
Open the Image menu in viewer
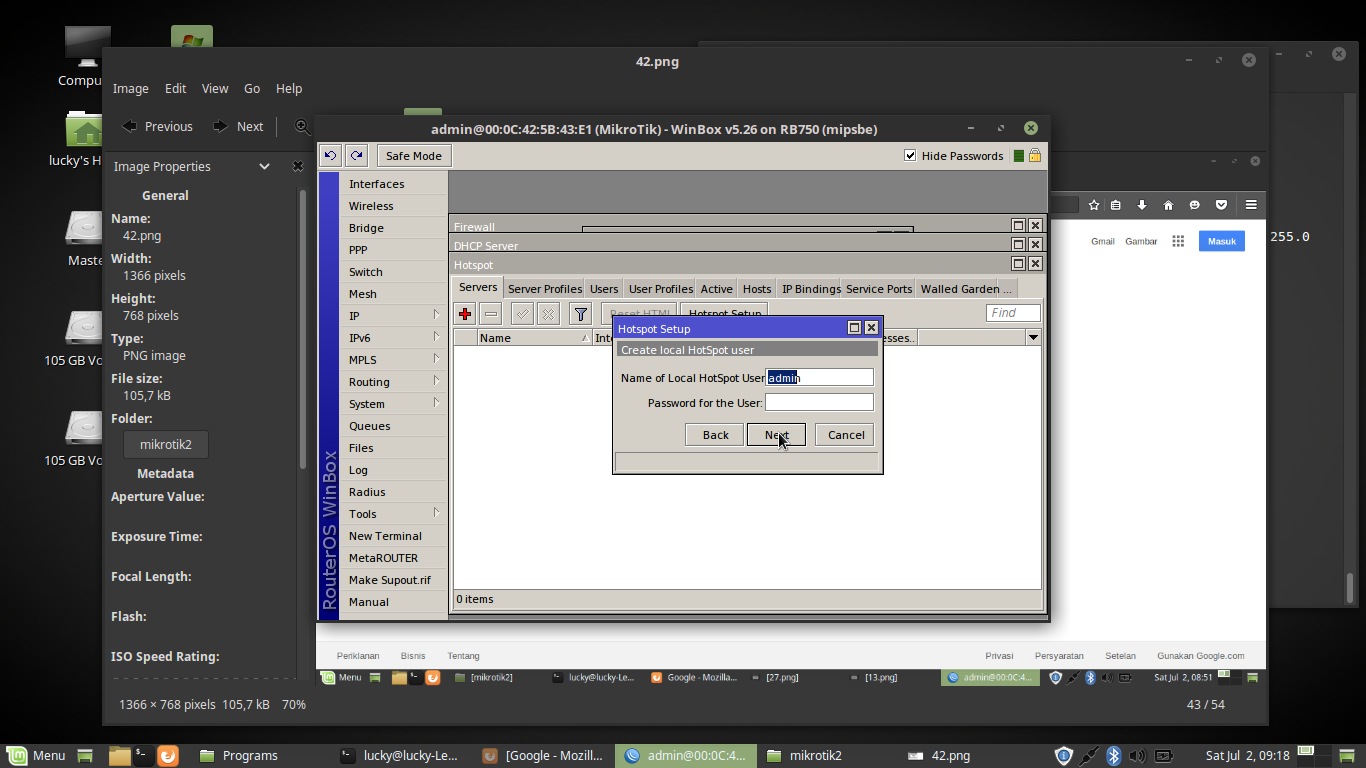(x=130, y=88)
